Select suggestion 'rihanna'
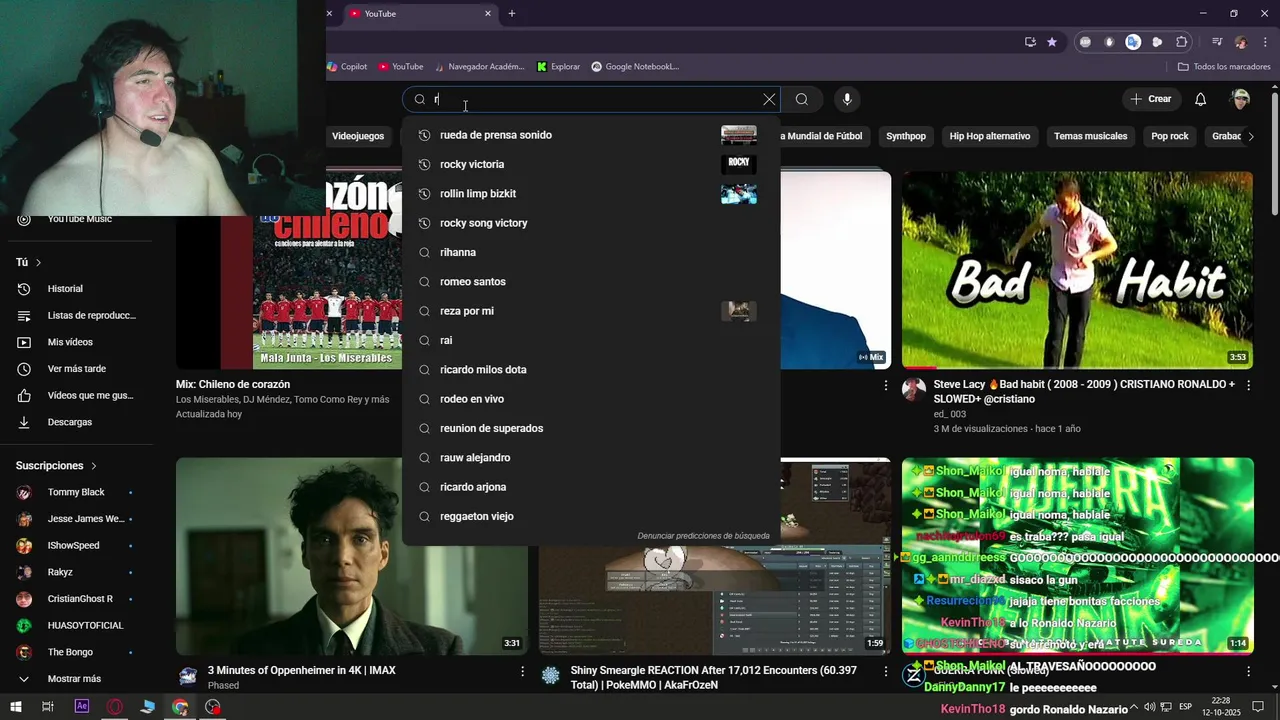 591,252
